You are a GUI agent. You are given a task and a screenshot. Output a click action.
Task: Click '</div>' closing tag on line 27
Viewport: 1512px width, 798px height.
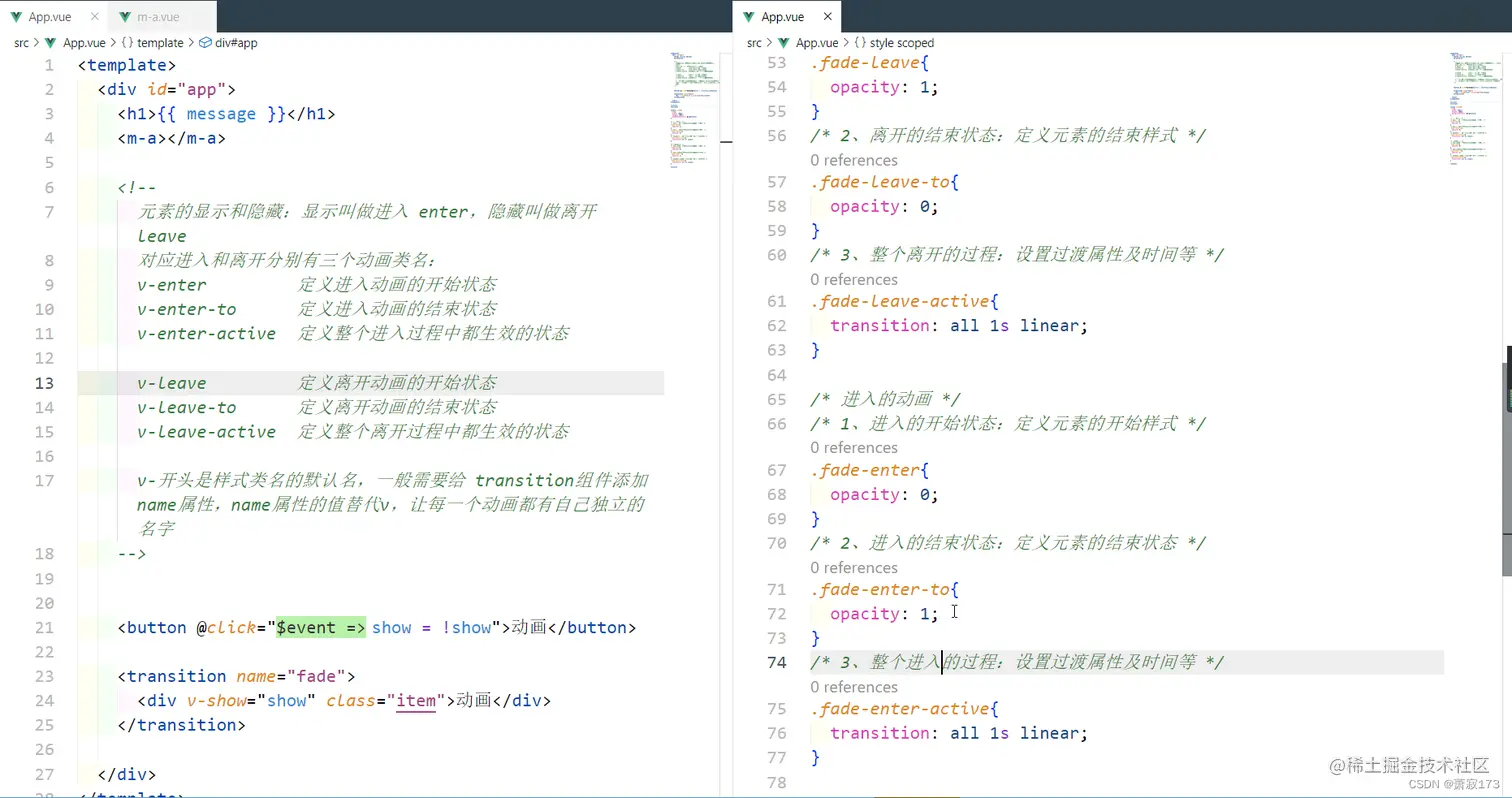coord(127,774)
